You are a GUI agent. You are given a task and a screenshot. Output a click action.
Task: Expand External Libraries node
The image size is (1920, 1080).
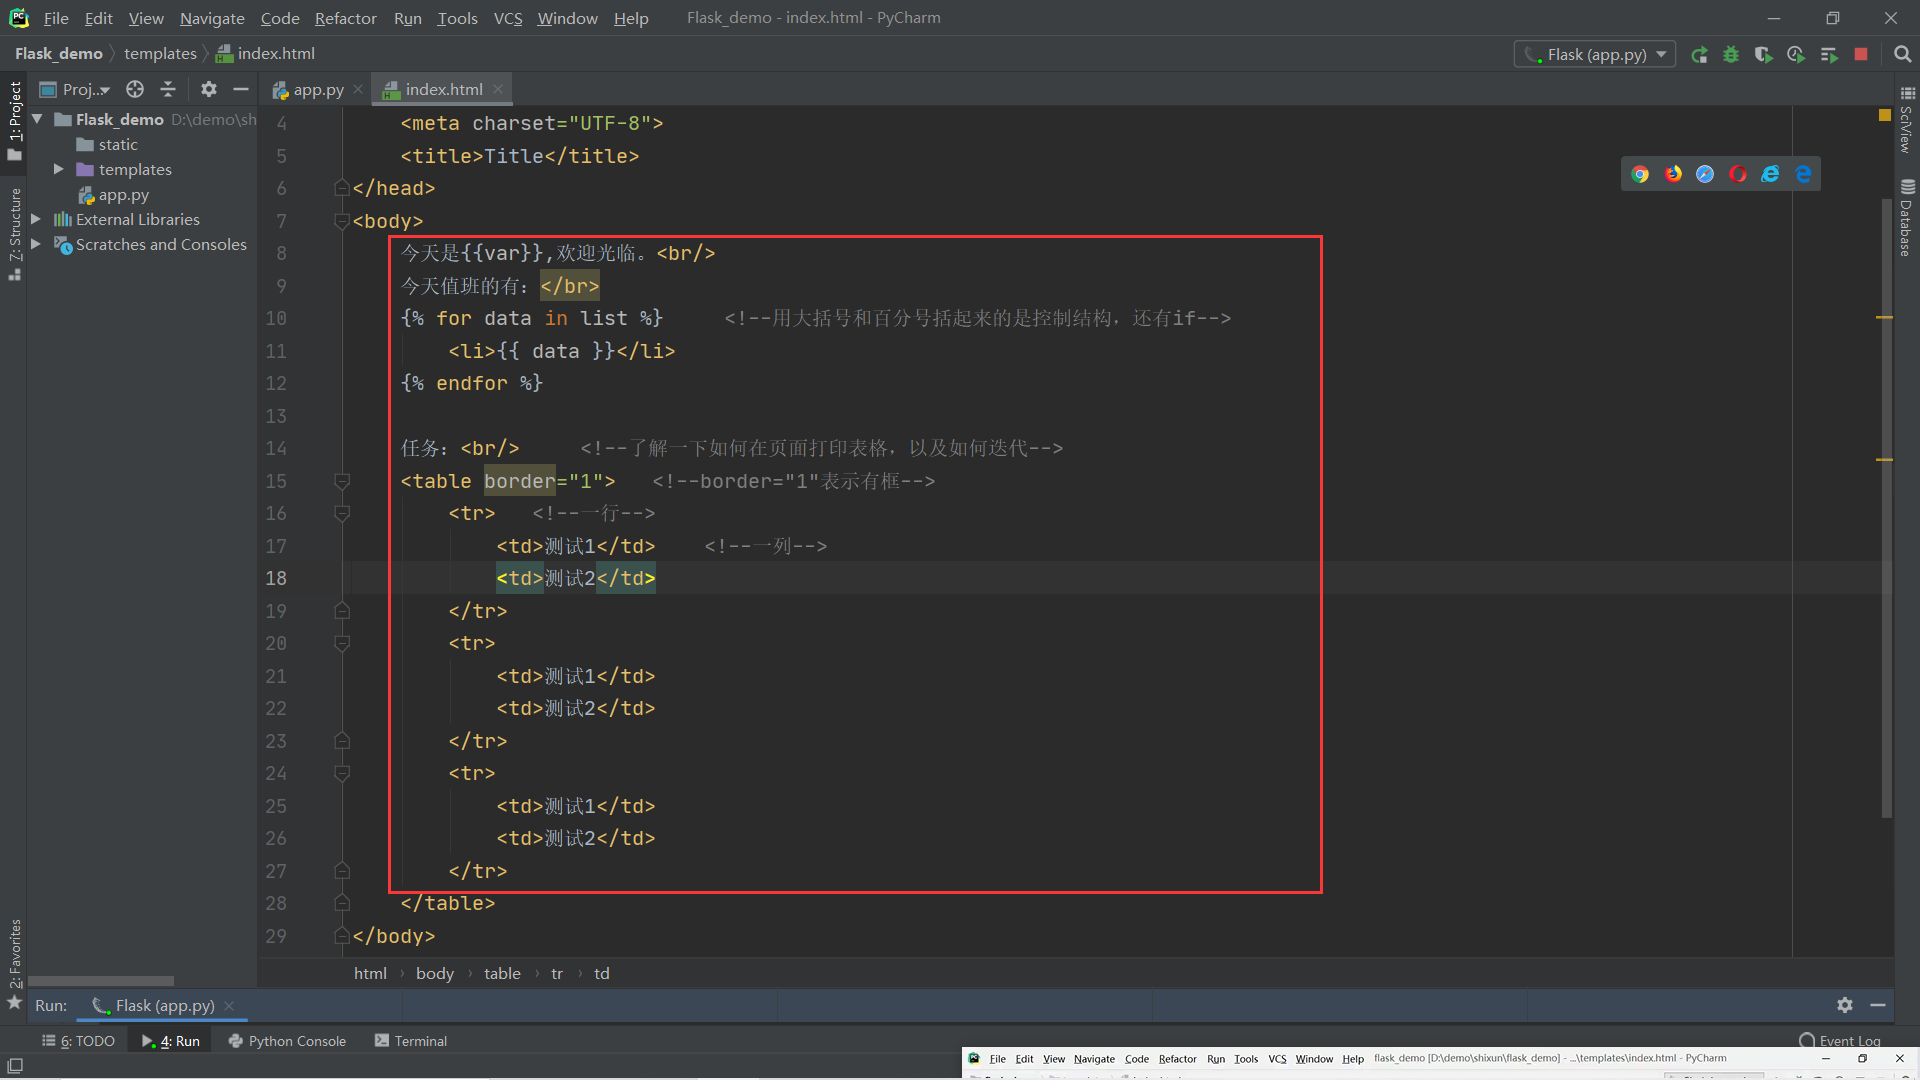[x=36, y=219]
